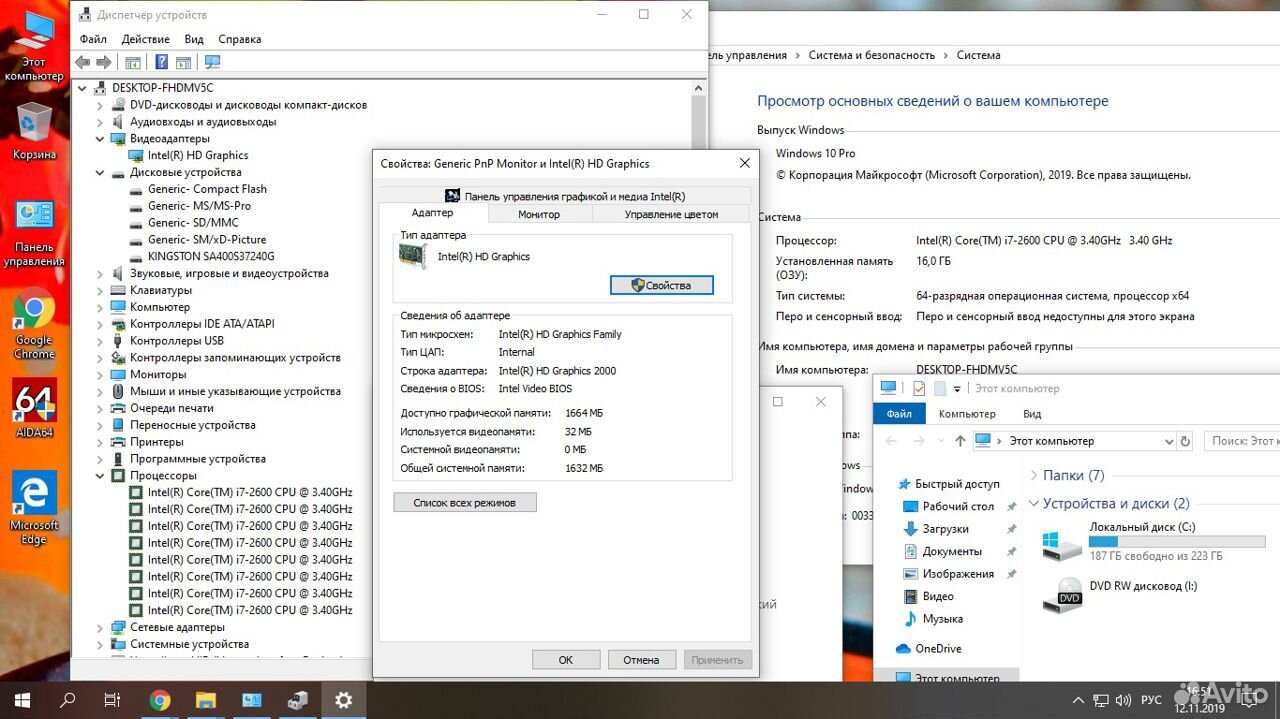The image size is (1280, 719).
Task: Expand the Сетевые адаптеры node
Action: tap(100, 627)
